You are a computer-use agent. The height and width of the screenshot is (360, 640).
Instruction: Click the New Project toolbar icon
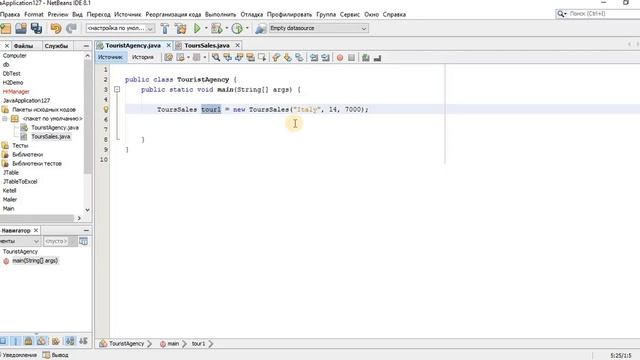point(6,28)
